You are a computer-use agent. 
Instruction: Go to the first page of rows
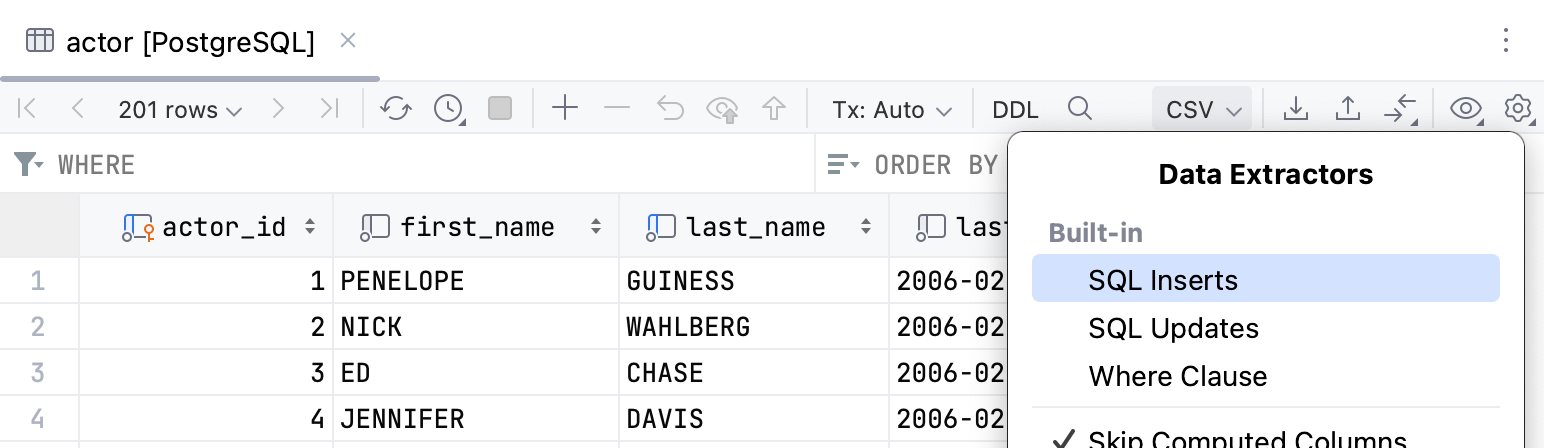[28, 109]
